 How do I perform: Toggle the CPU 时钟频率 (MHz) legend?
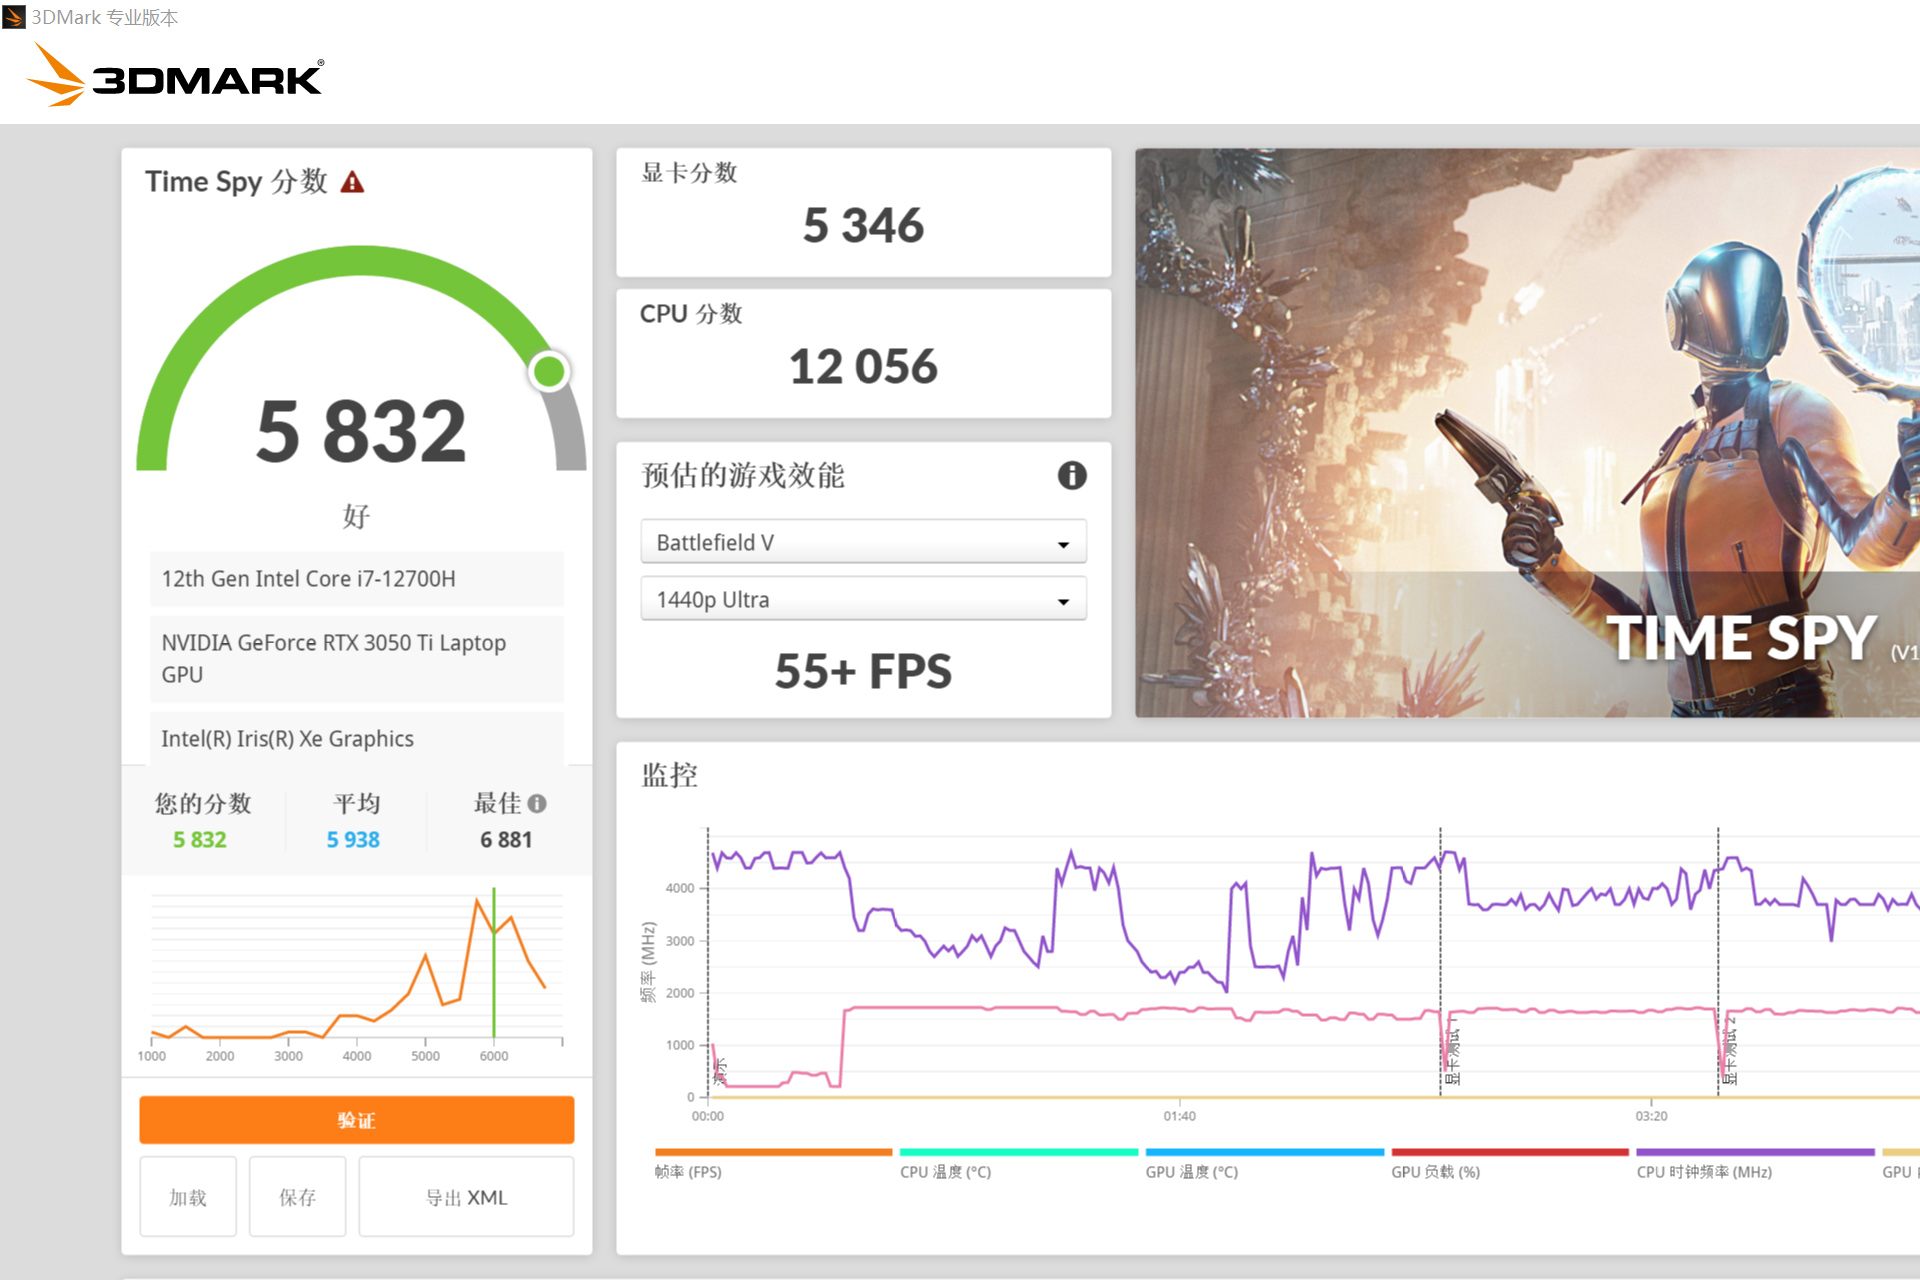coord(1755,1164)
